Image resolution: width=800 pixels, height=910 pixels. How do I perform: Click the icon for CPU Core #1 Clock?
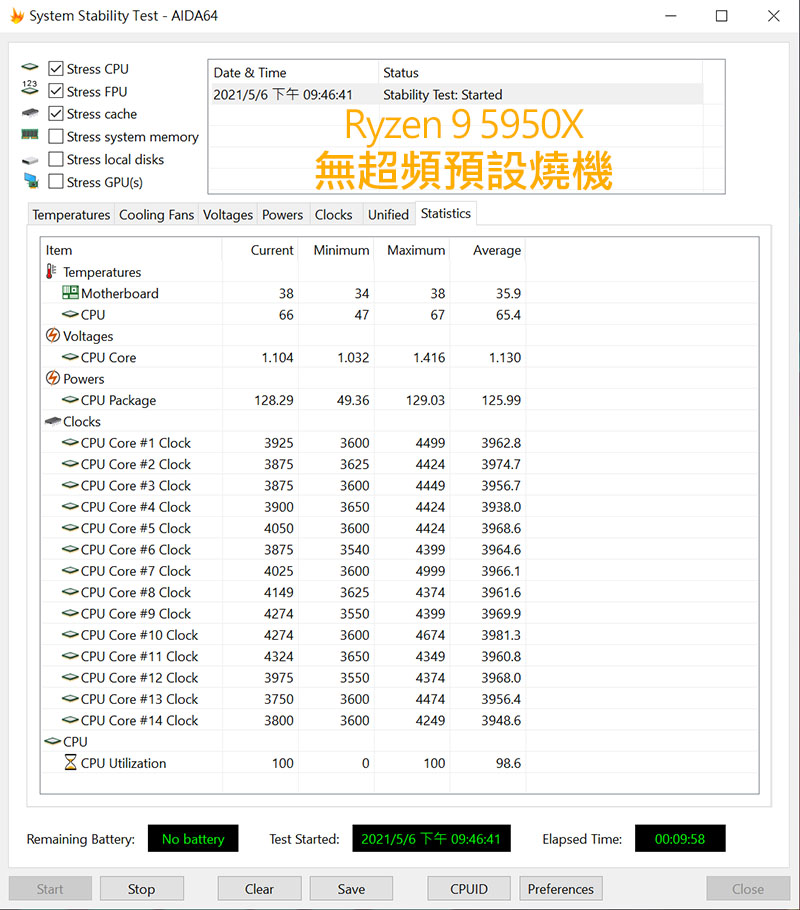[70, 442]
